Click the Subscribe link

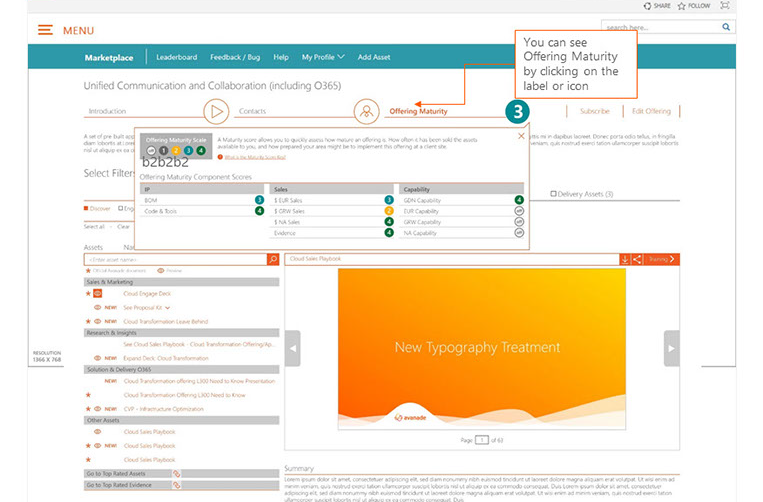point(594,111)
